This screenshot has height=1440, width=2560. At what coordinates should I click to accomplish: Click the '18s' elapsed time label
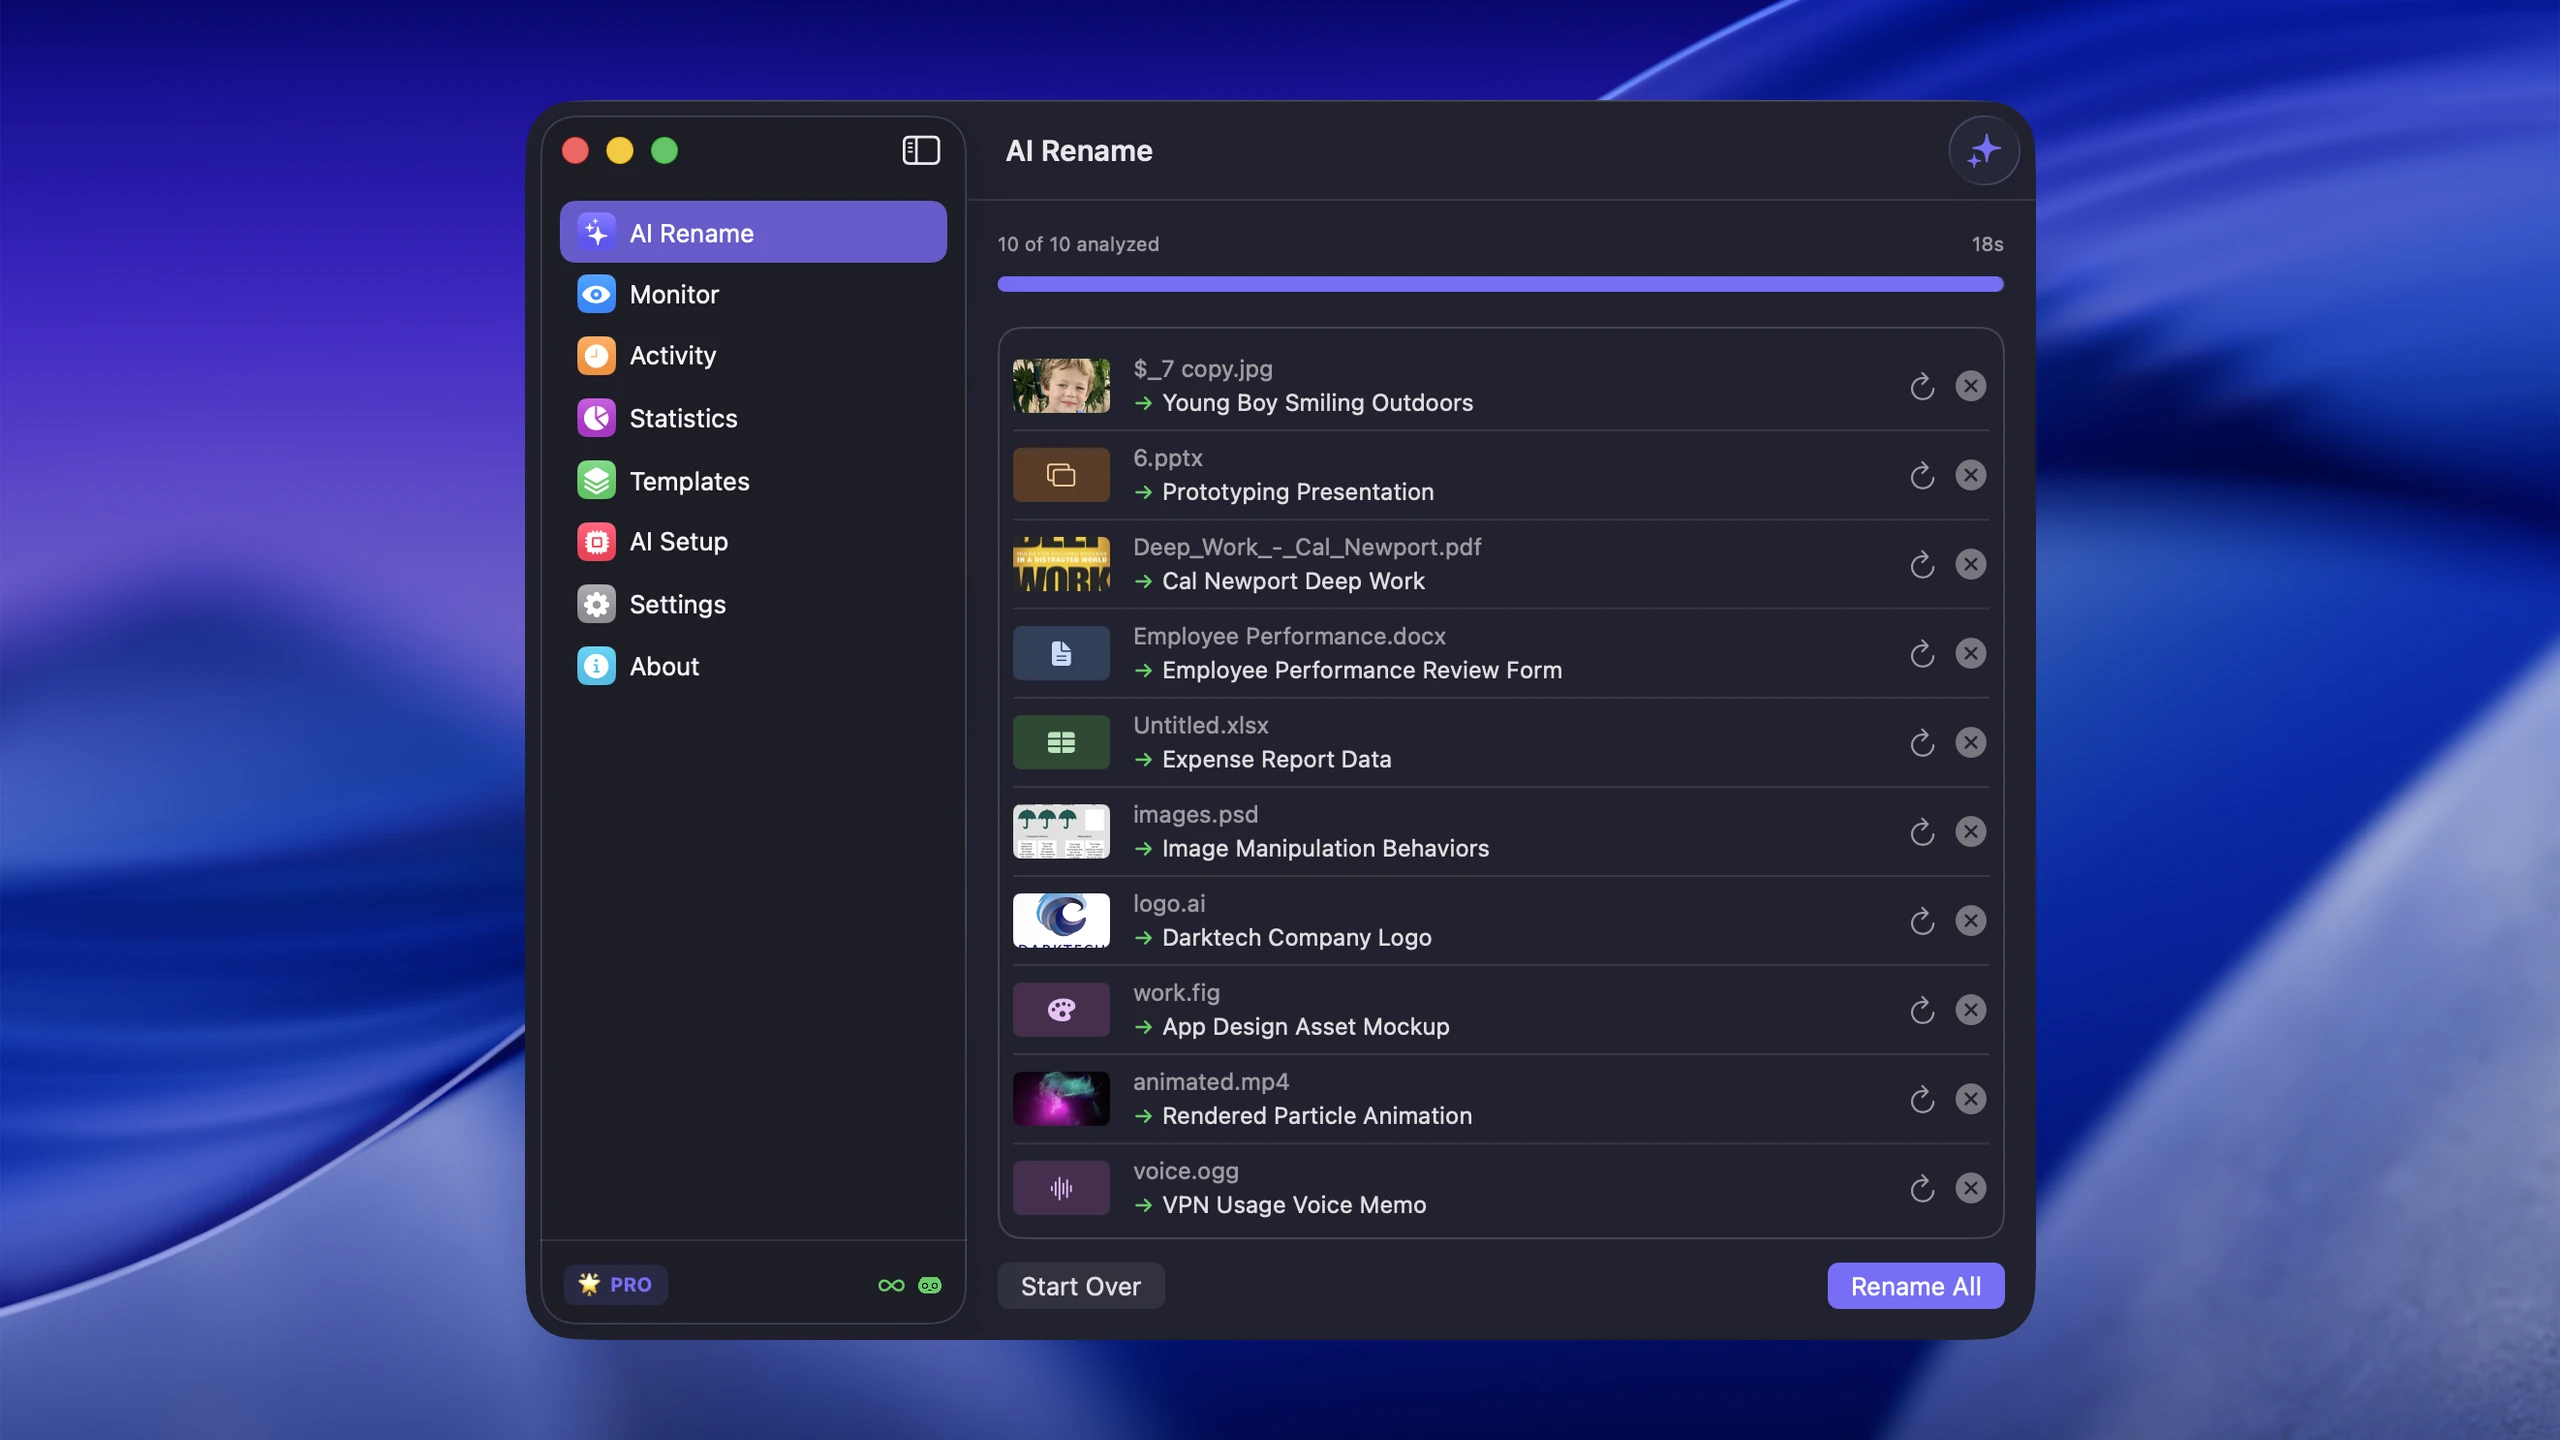(x=1987, y=244)
